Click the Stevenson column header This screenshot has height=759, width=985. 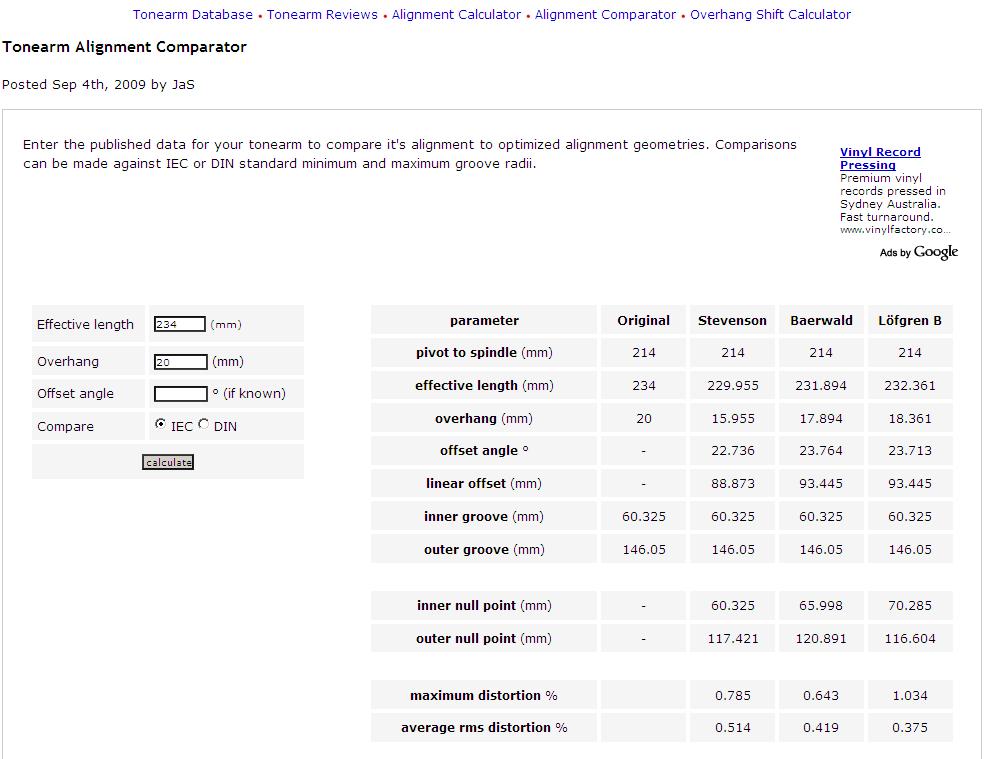click(732, 321)
